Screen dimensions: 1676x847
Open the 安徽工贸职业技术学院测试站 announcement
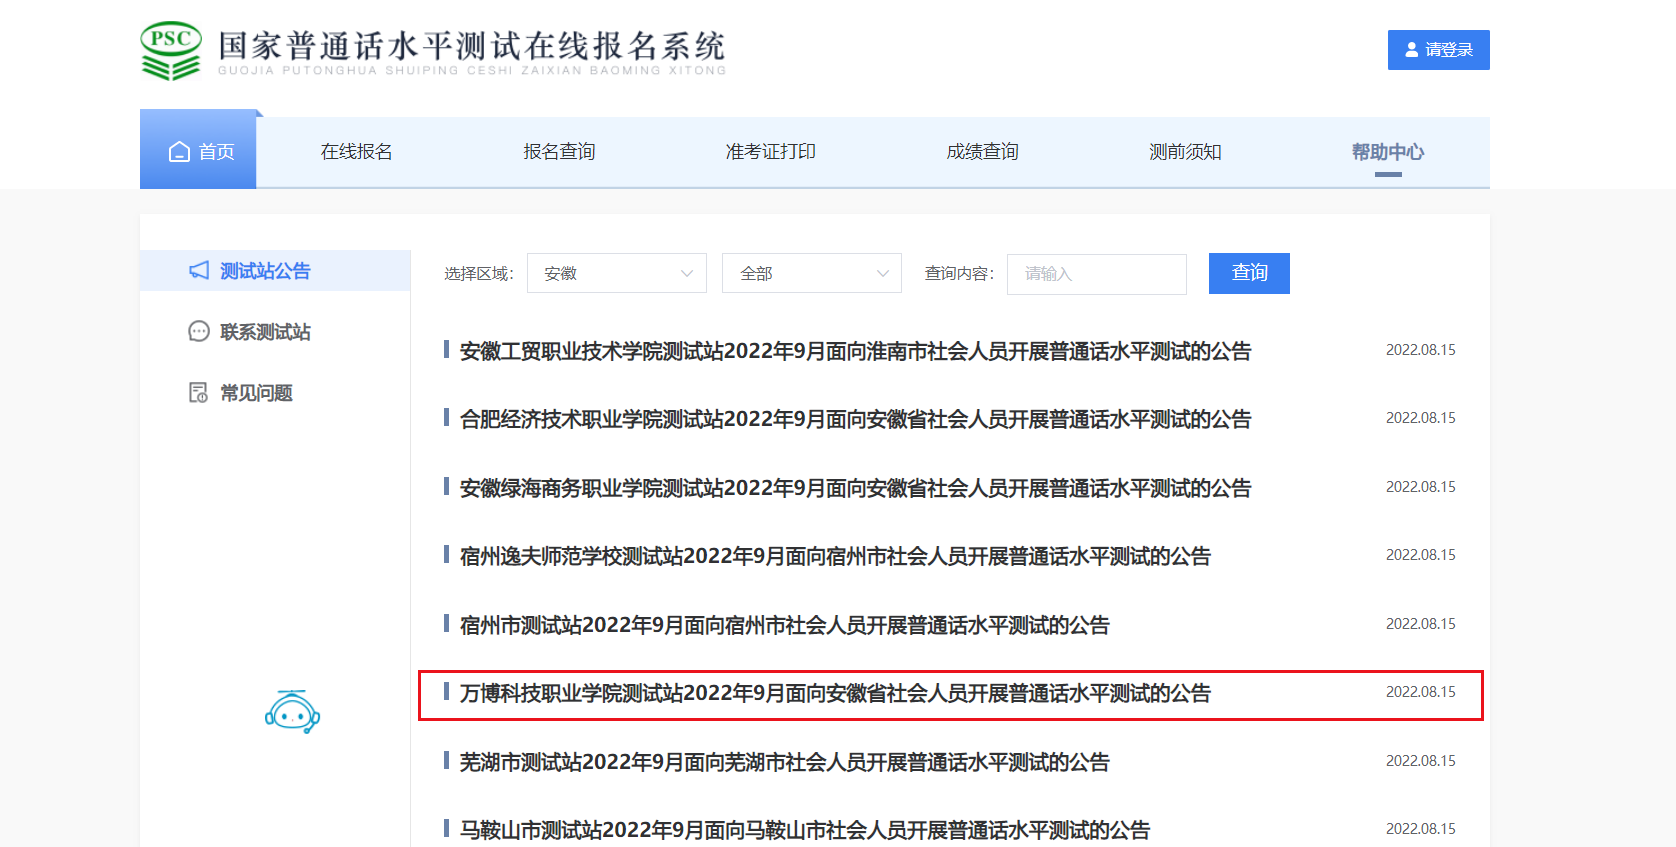[x=855, y=351]
